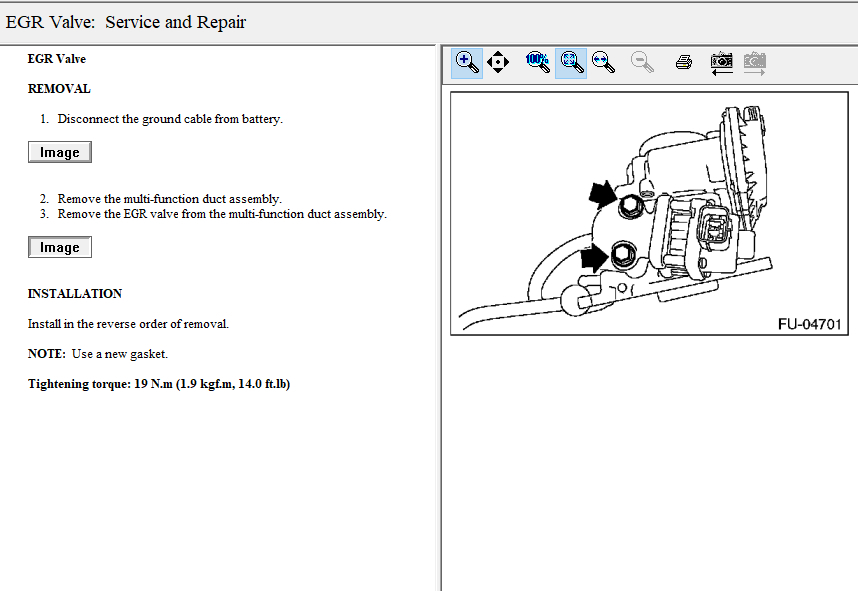Open Image button under step 3
Screen dimensions: 858x591
[60, 247]
